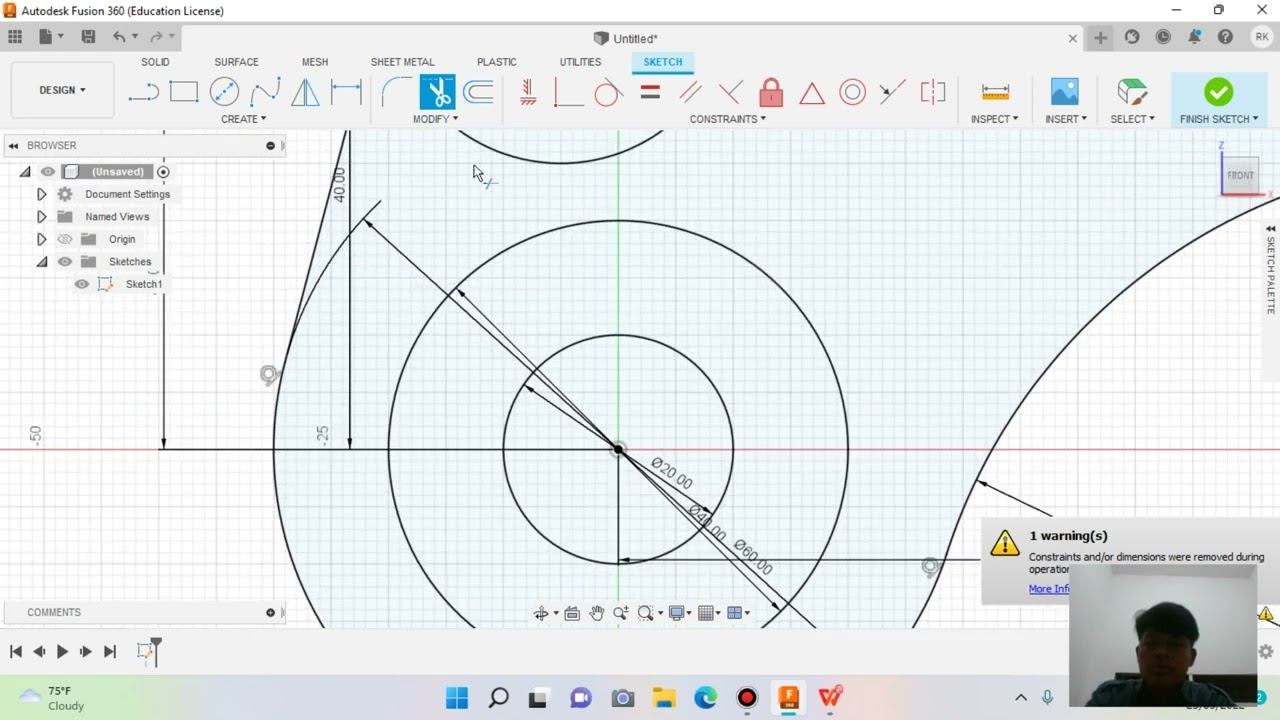Activate the Unsaved component radio button
The height and width of the screenshot is (720, 1280).
pos(163,172)
